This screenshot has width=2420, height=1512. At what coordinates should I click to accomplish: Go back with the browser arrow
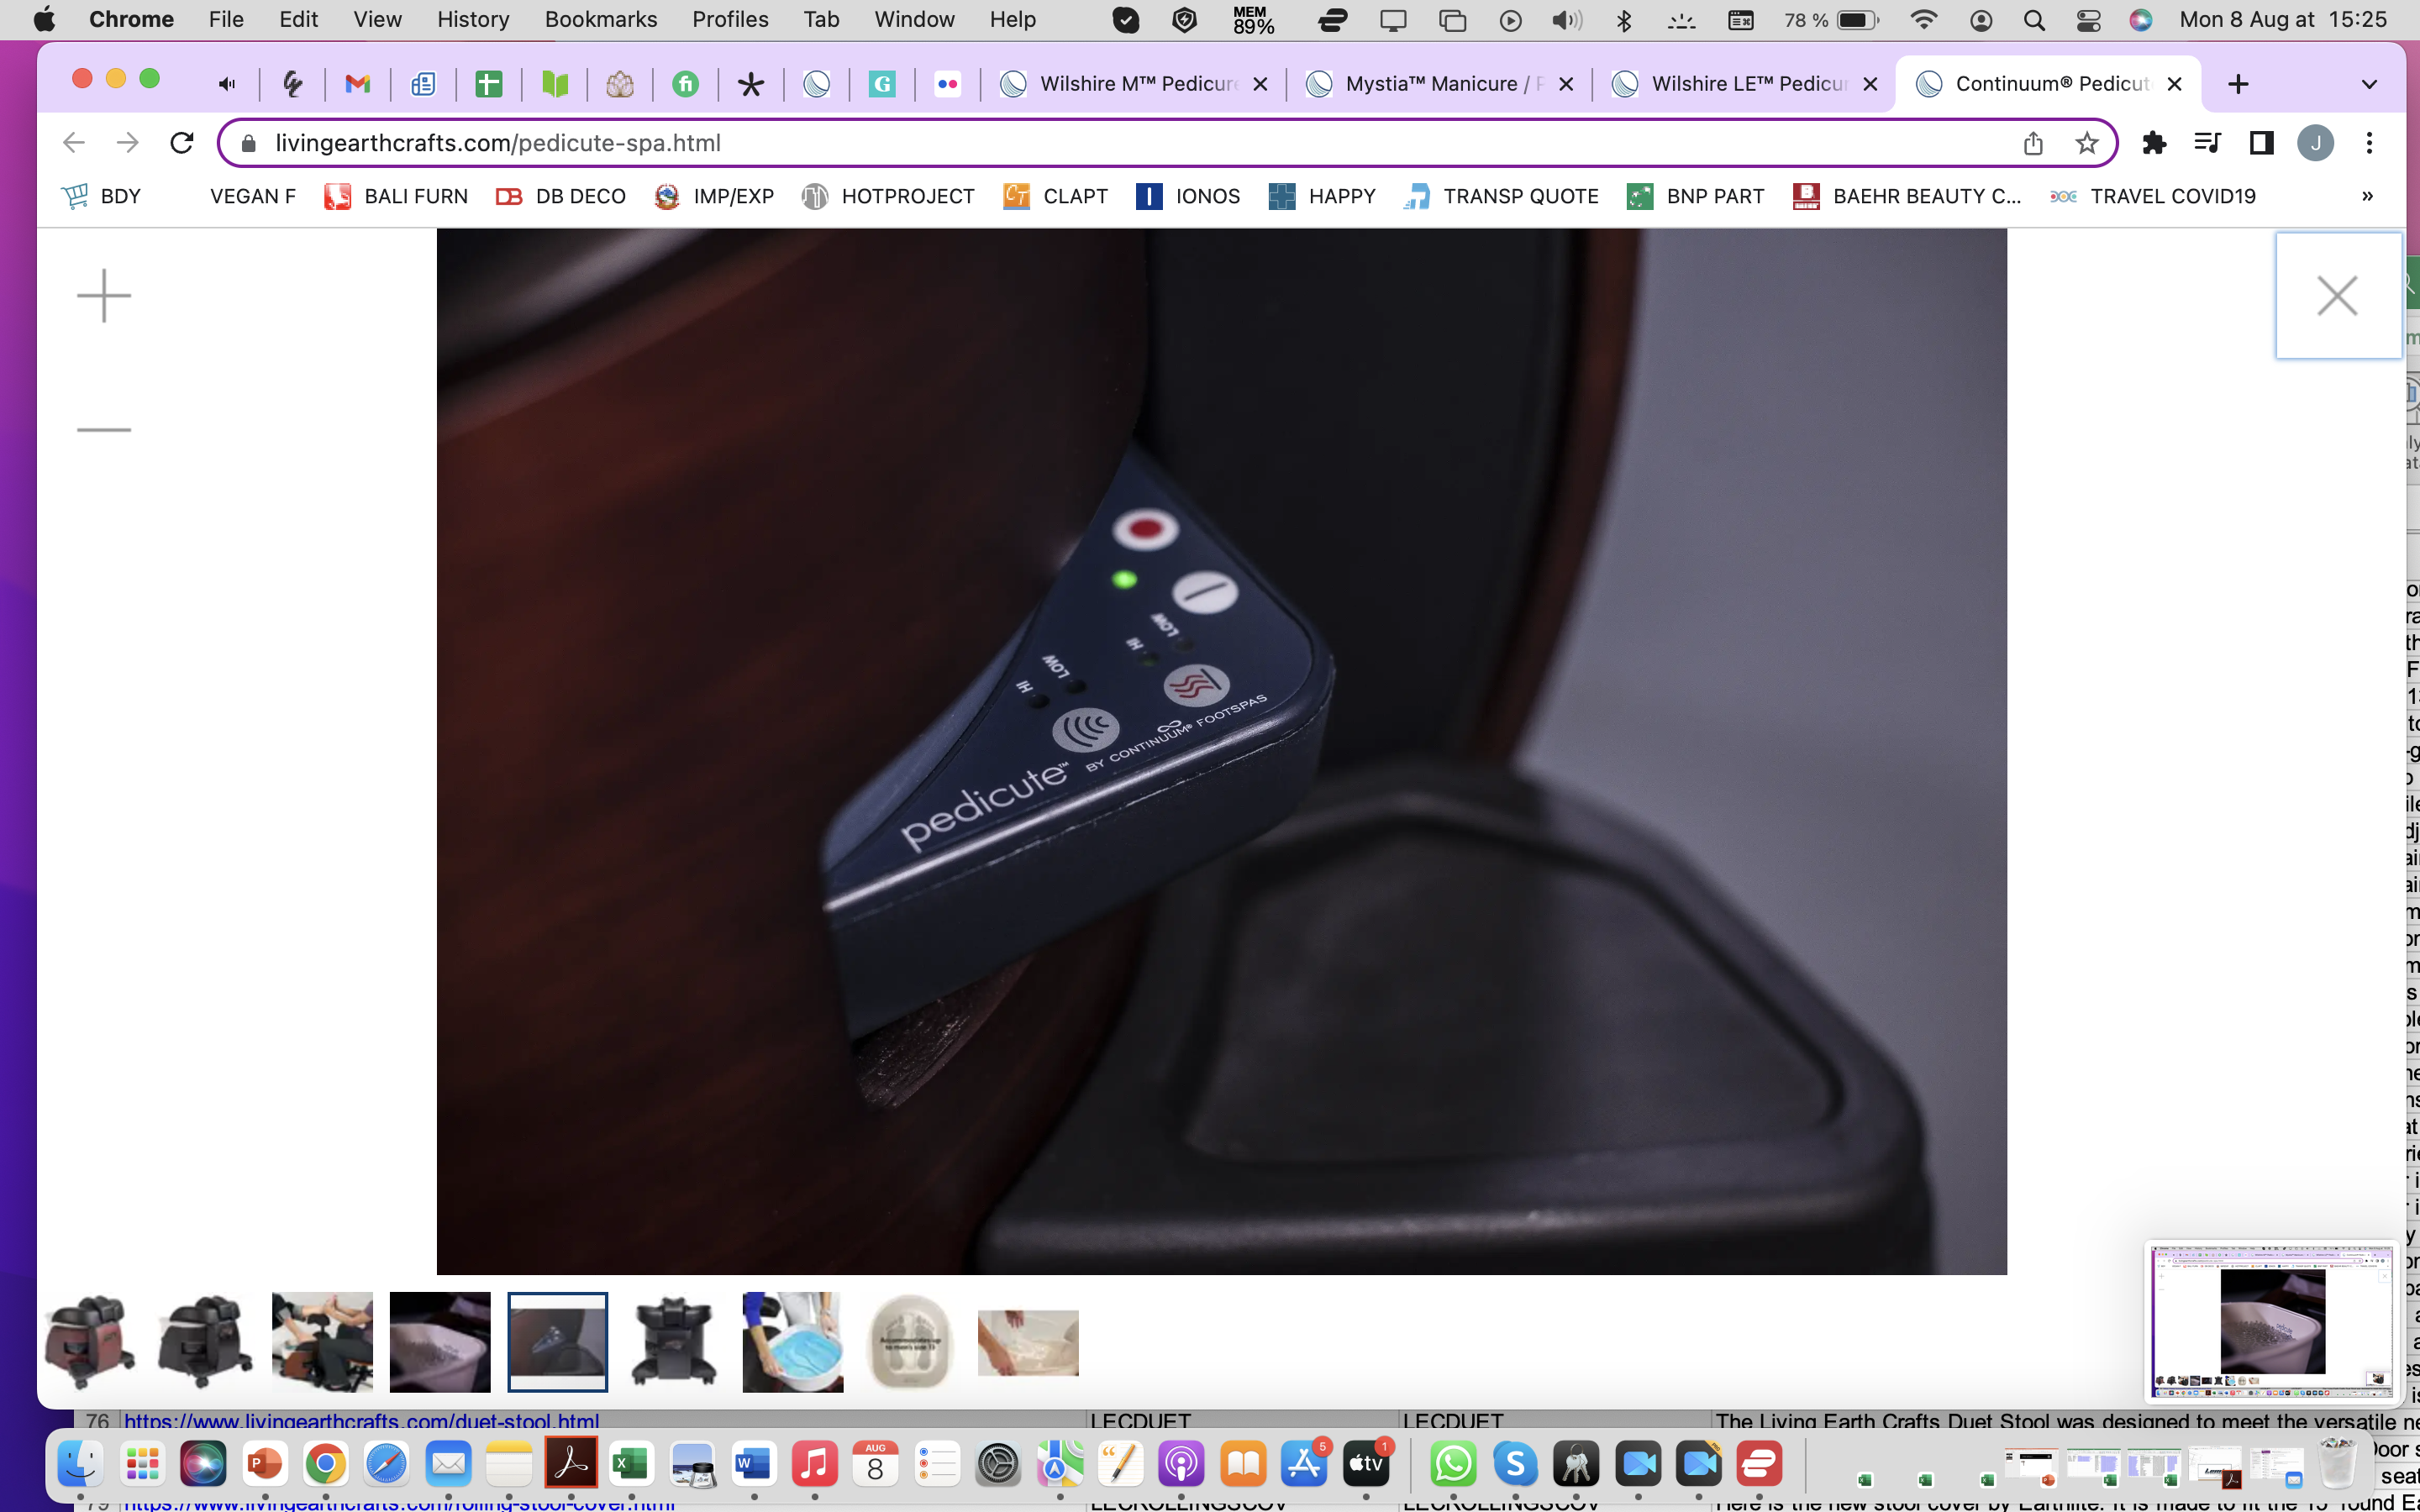[x=74, y=143]
